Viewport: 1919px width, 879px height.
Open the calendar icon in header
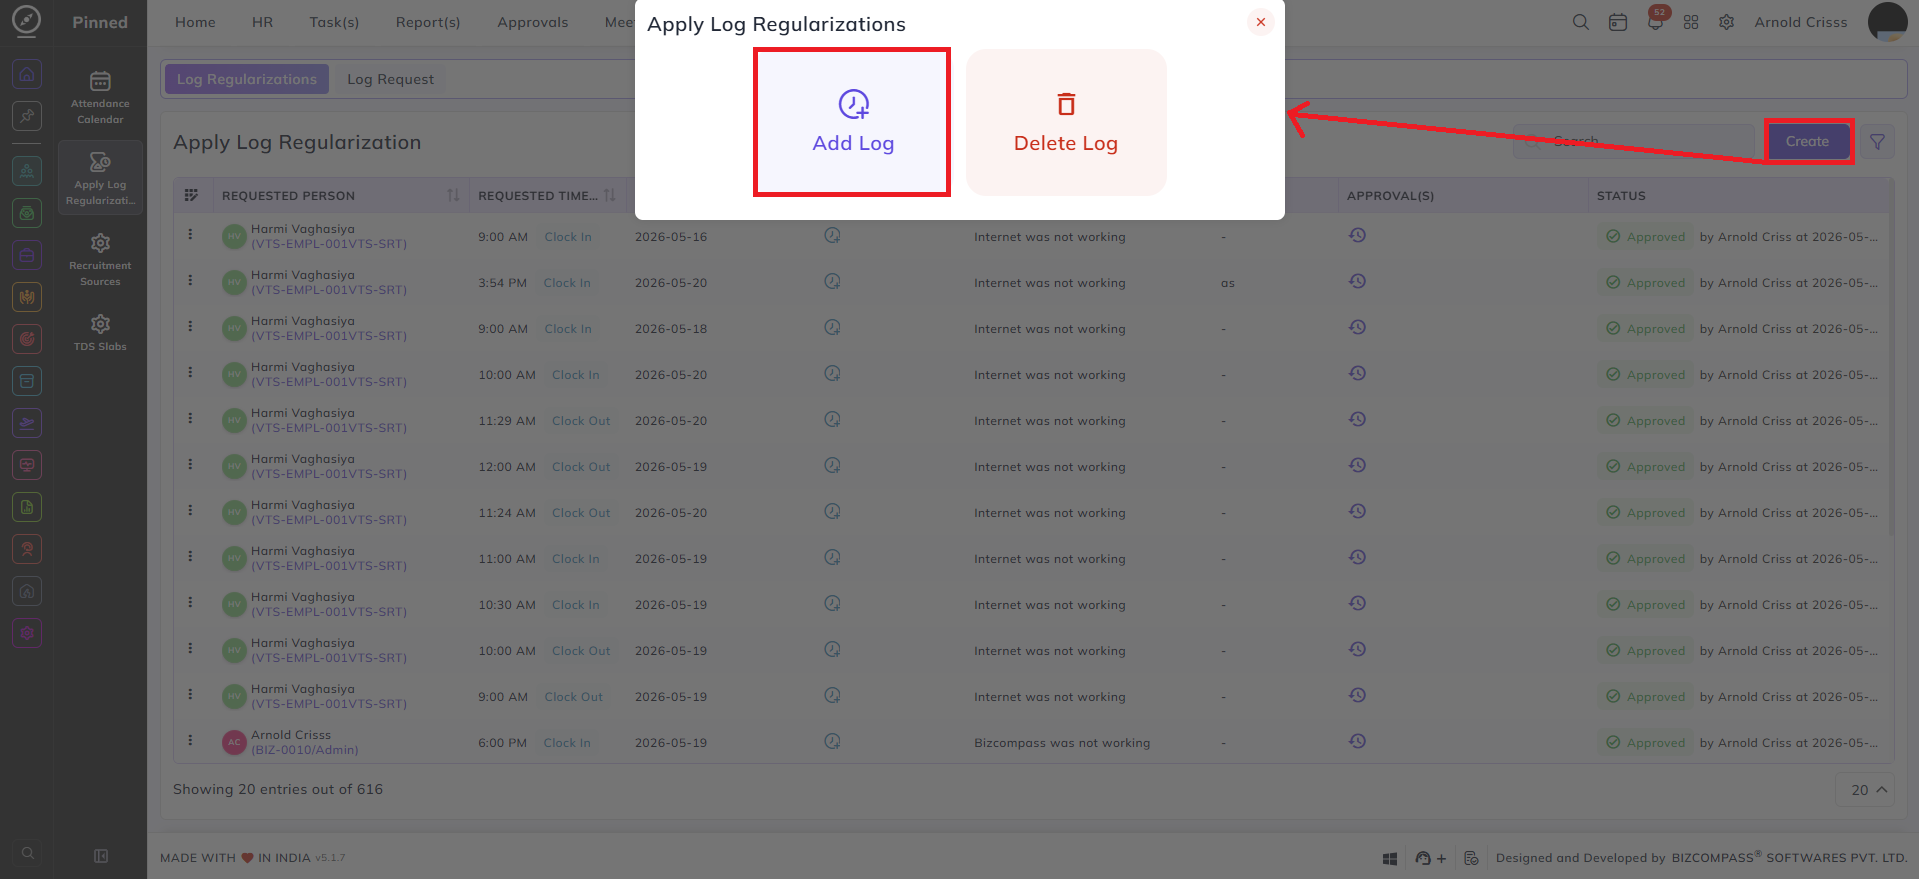click(x=1617, y=22)
